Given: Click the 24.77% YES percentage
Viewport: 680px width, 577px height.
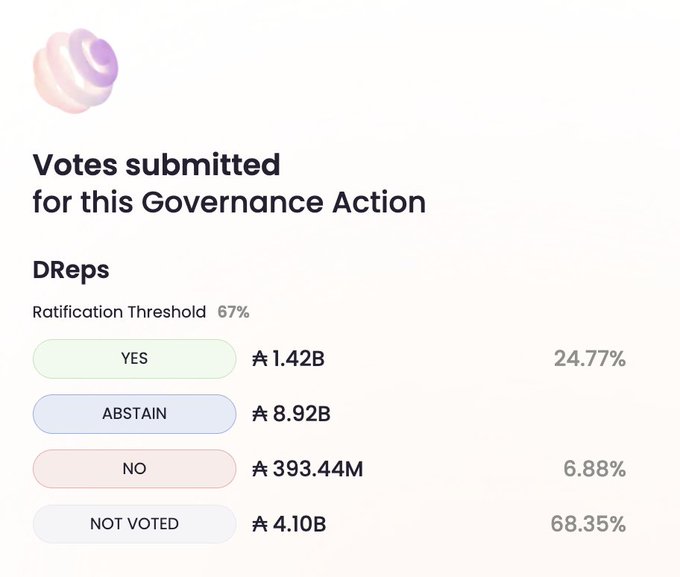Looking at the screenshot, I should [x=590, y=359].
